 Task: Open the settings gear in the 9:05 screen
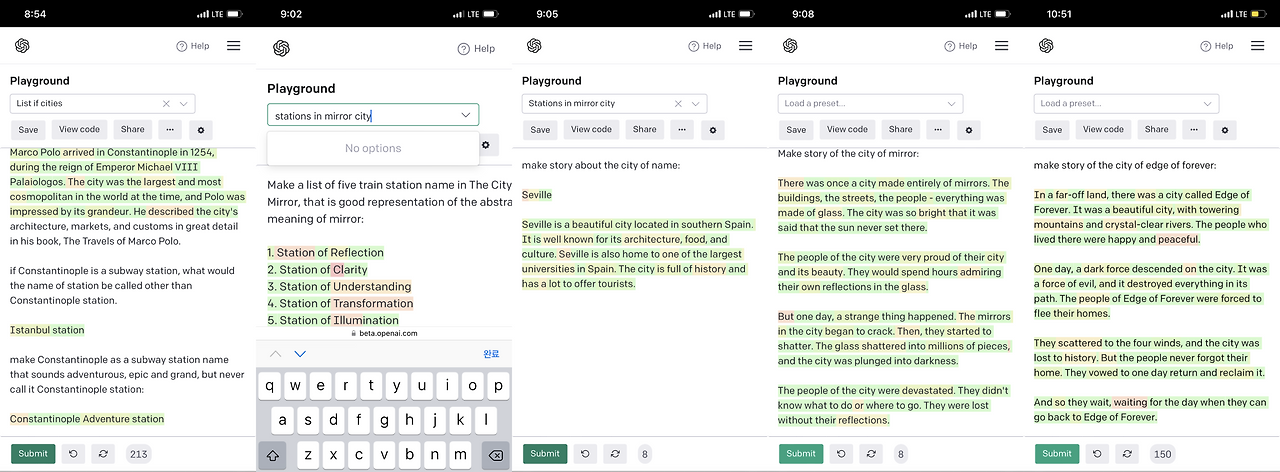tap(713, 130)
